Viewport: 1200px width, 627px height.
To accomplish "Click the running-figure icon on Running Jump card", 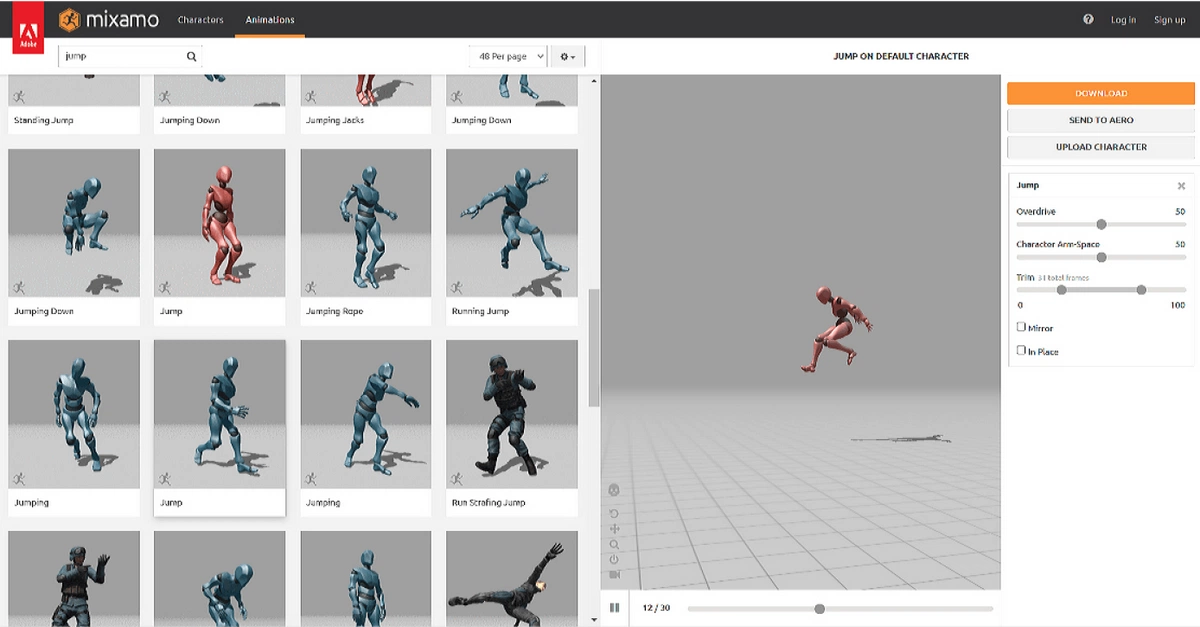I will point(457,287).
